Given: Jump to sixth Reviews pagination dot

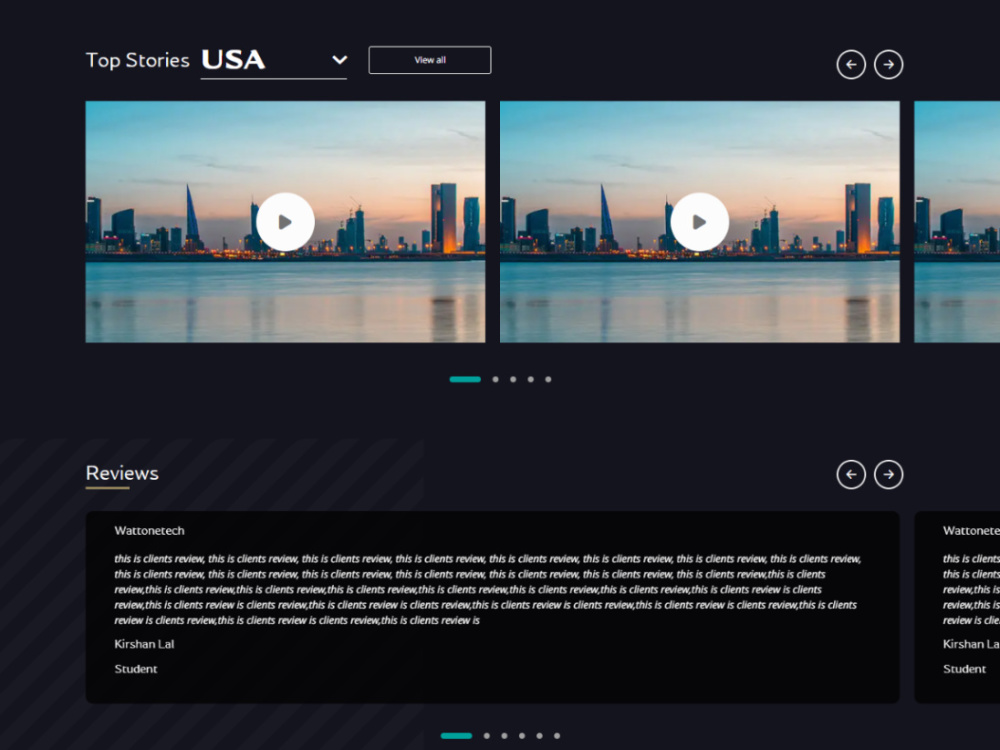Looking at the screenshot, I should 557,736.
